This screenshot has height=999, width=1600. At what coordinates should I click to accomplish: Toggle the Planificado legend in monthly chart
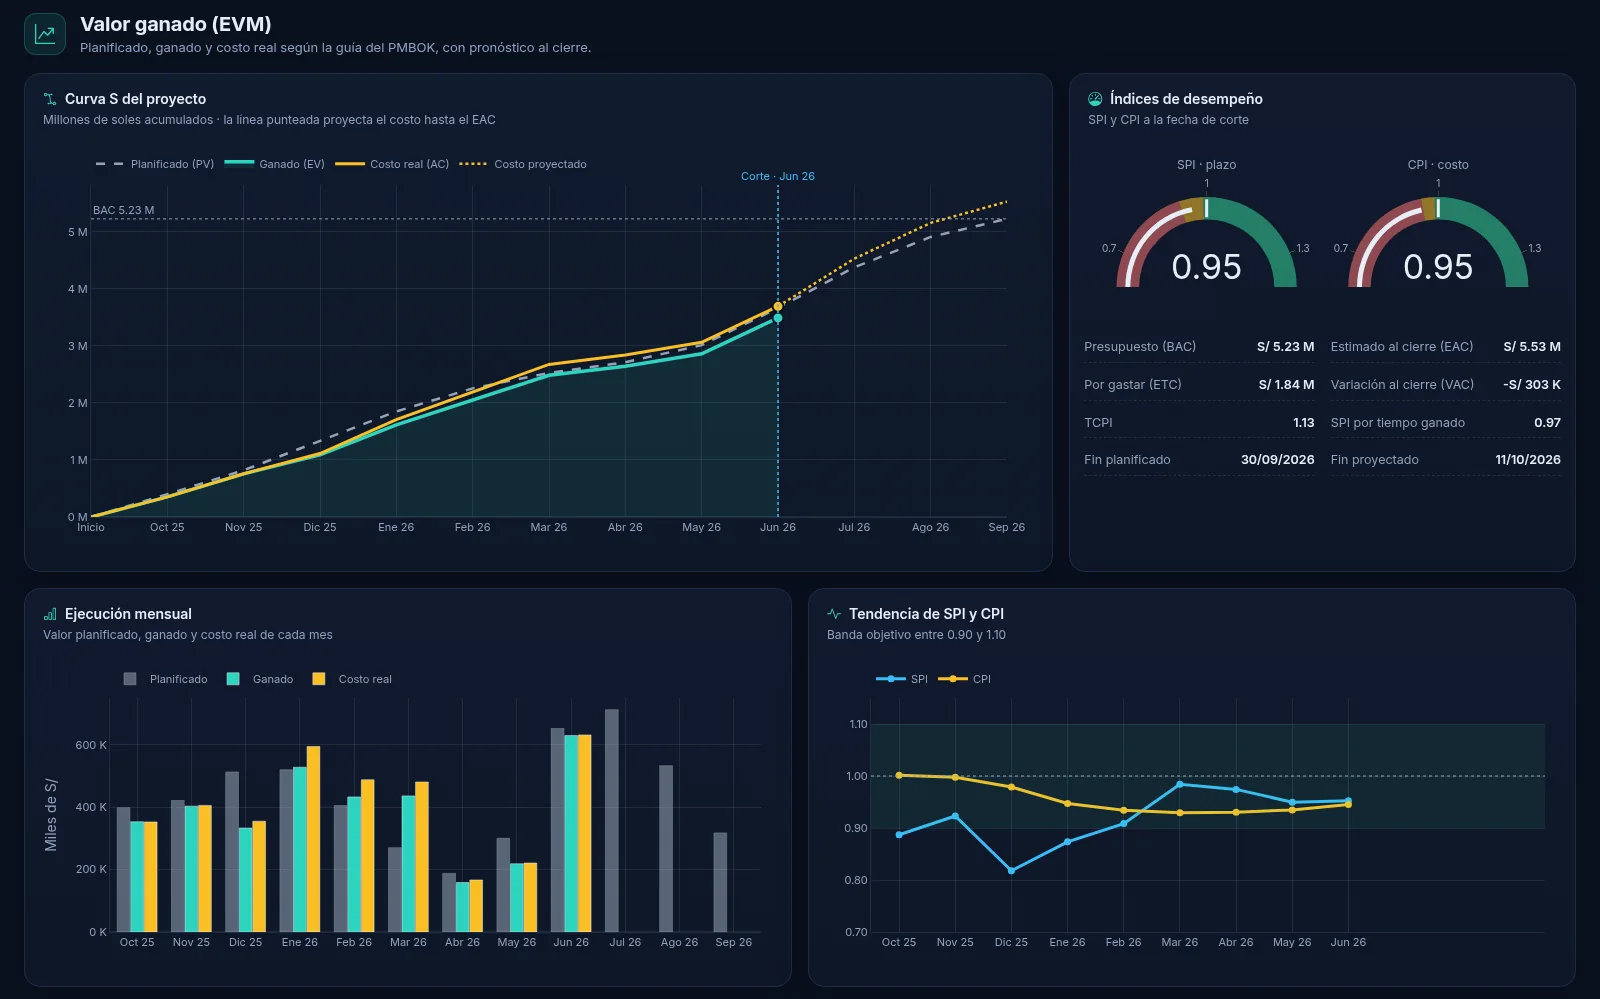[x=165, y=679]
